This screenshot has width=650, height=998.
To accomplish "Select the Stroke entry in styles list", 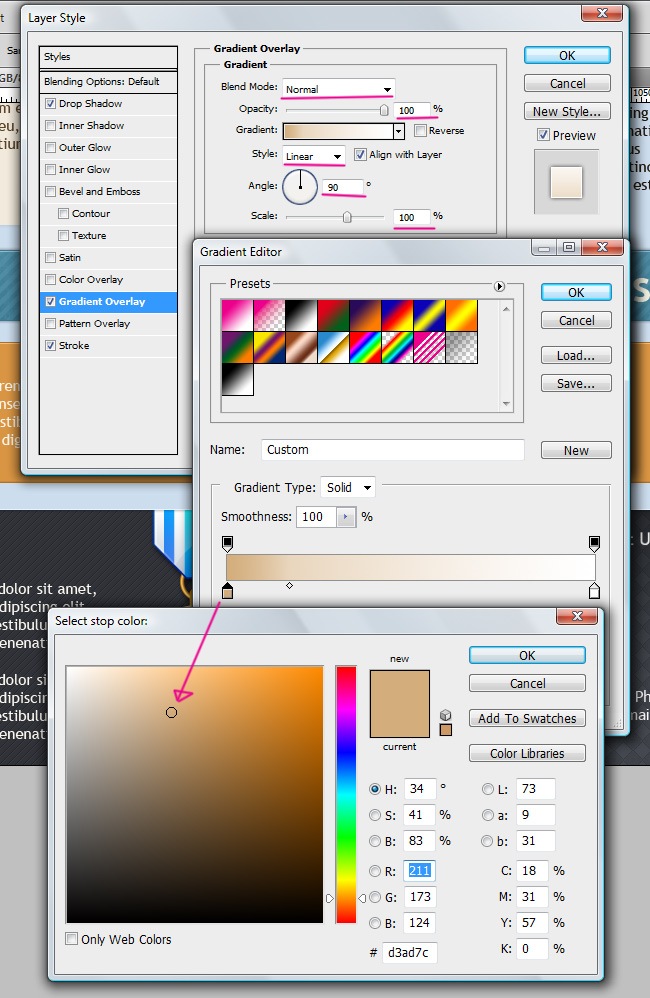I will click(74, 346).
